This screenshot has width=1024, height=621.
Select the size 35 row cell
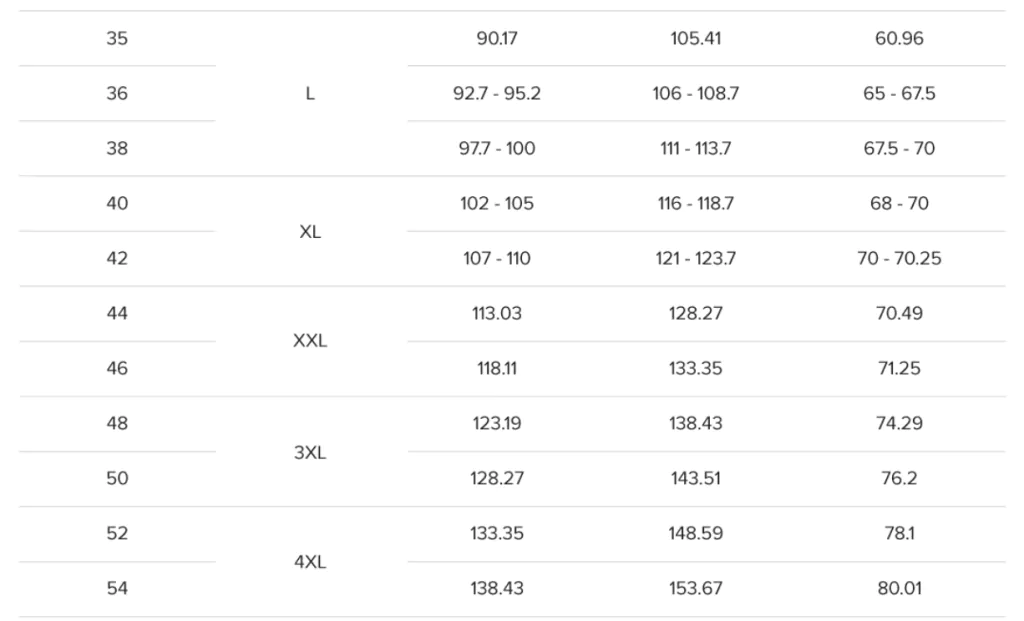point(117,39)
